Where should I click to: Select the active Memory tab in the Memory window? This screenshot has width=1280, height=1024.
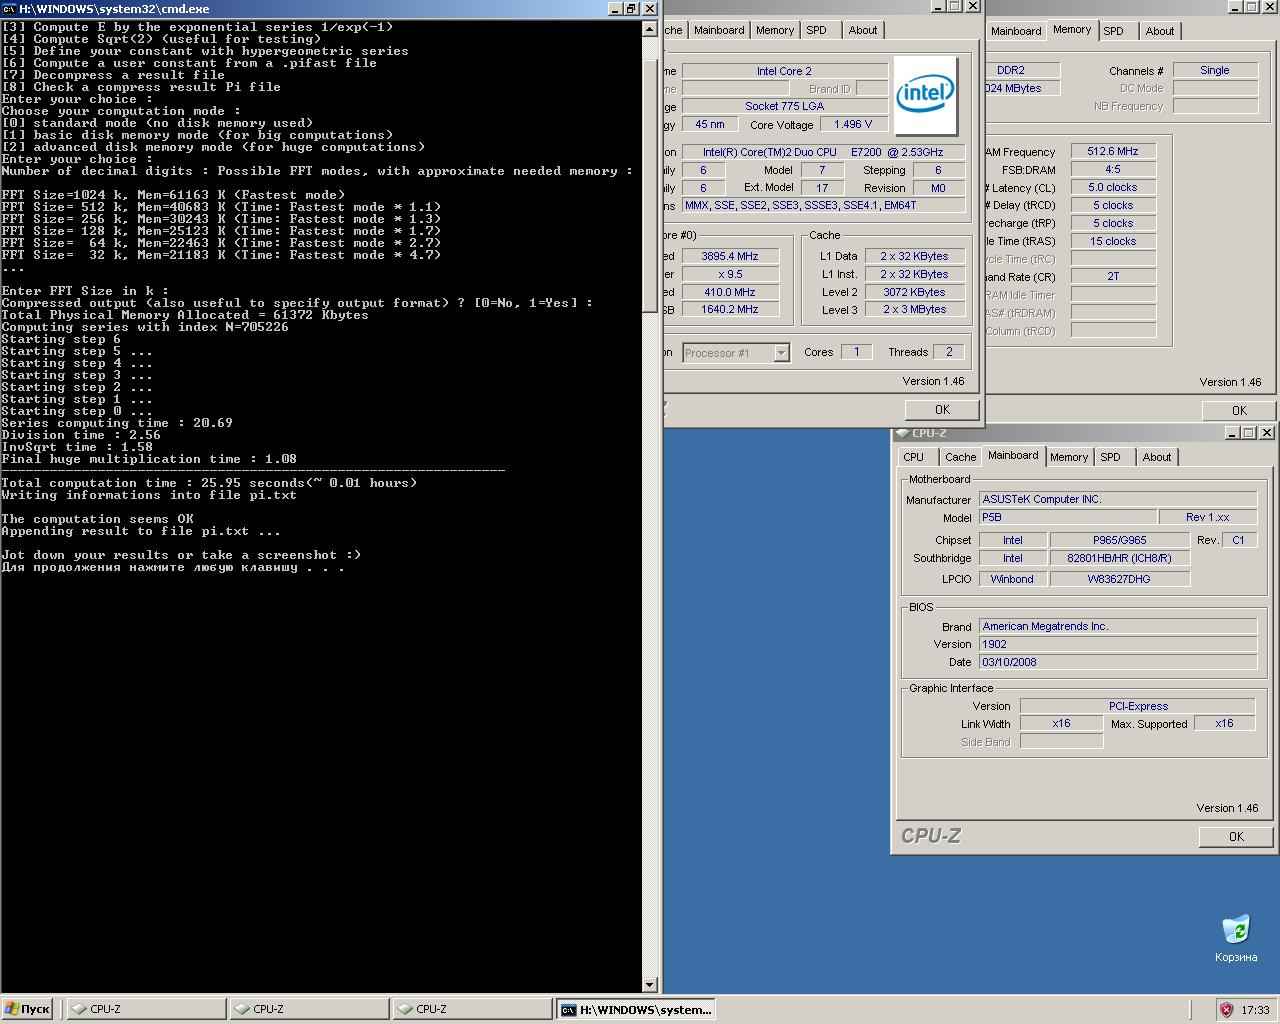[1072, 29]
